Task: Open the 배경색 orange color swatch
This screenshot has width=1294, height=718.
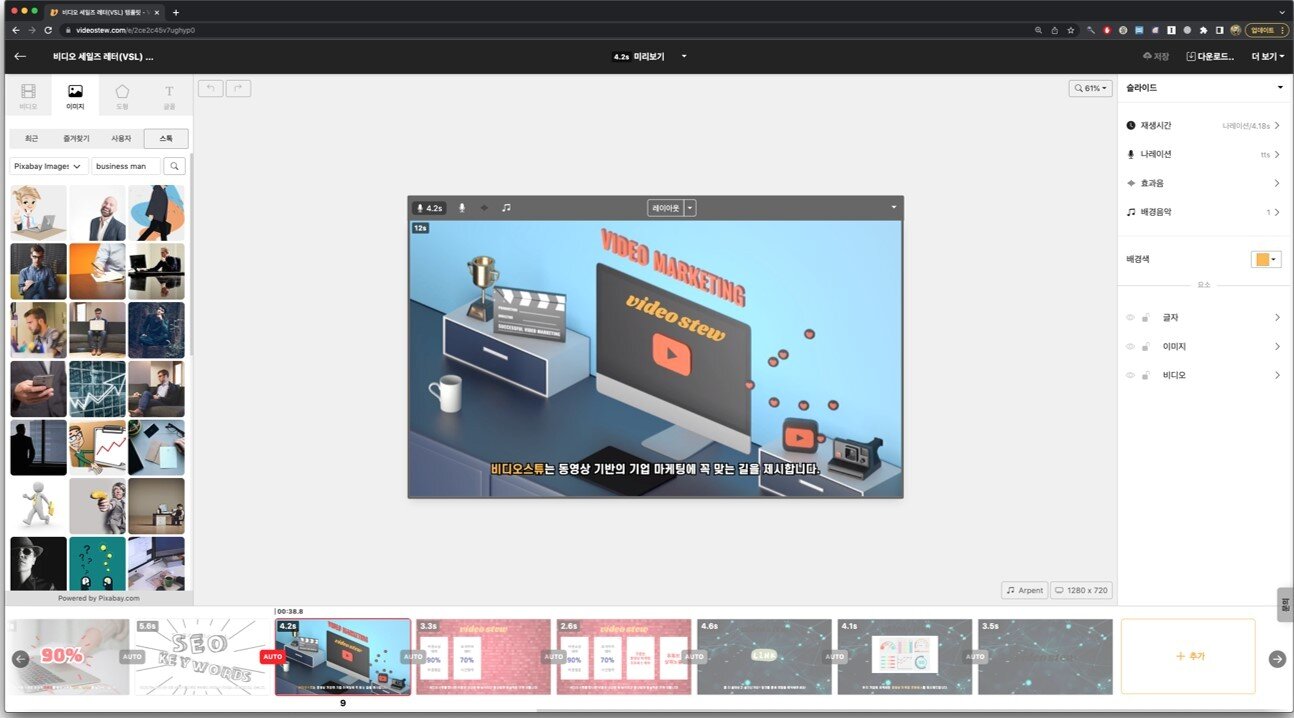Action: 1265,259
